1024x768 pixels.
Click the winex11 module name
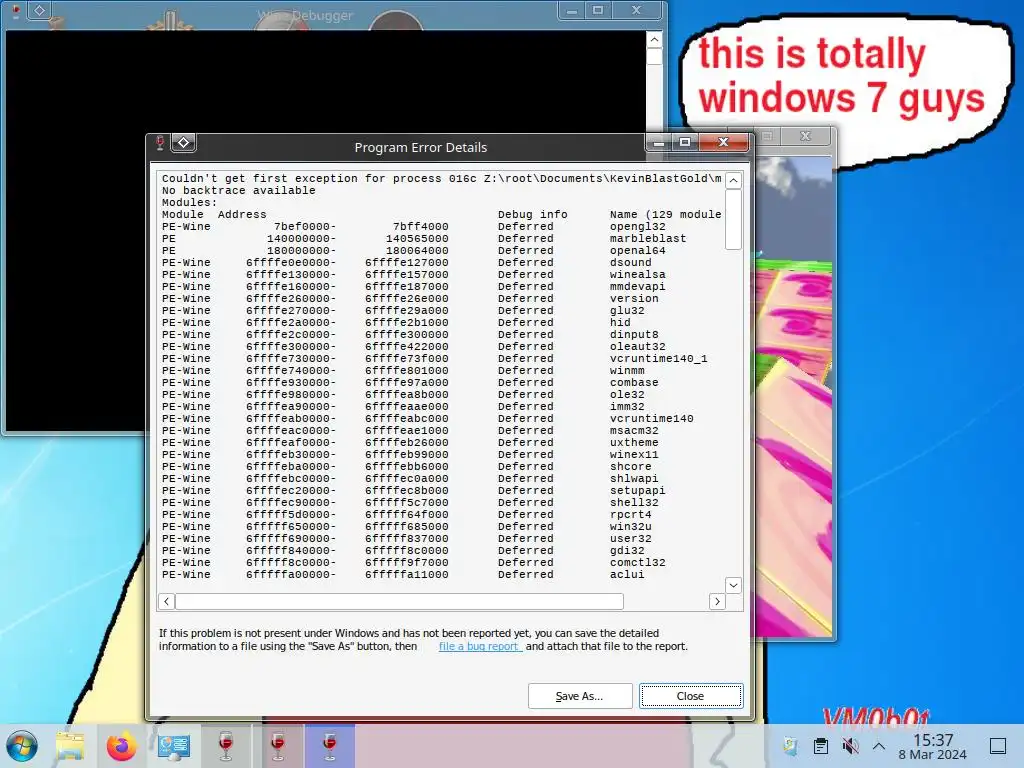(634, 455)
